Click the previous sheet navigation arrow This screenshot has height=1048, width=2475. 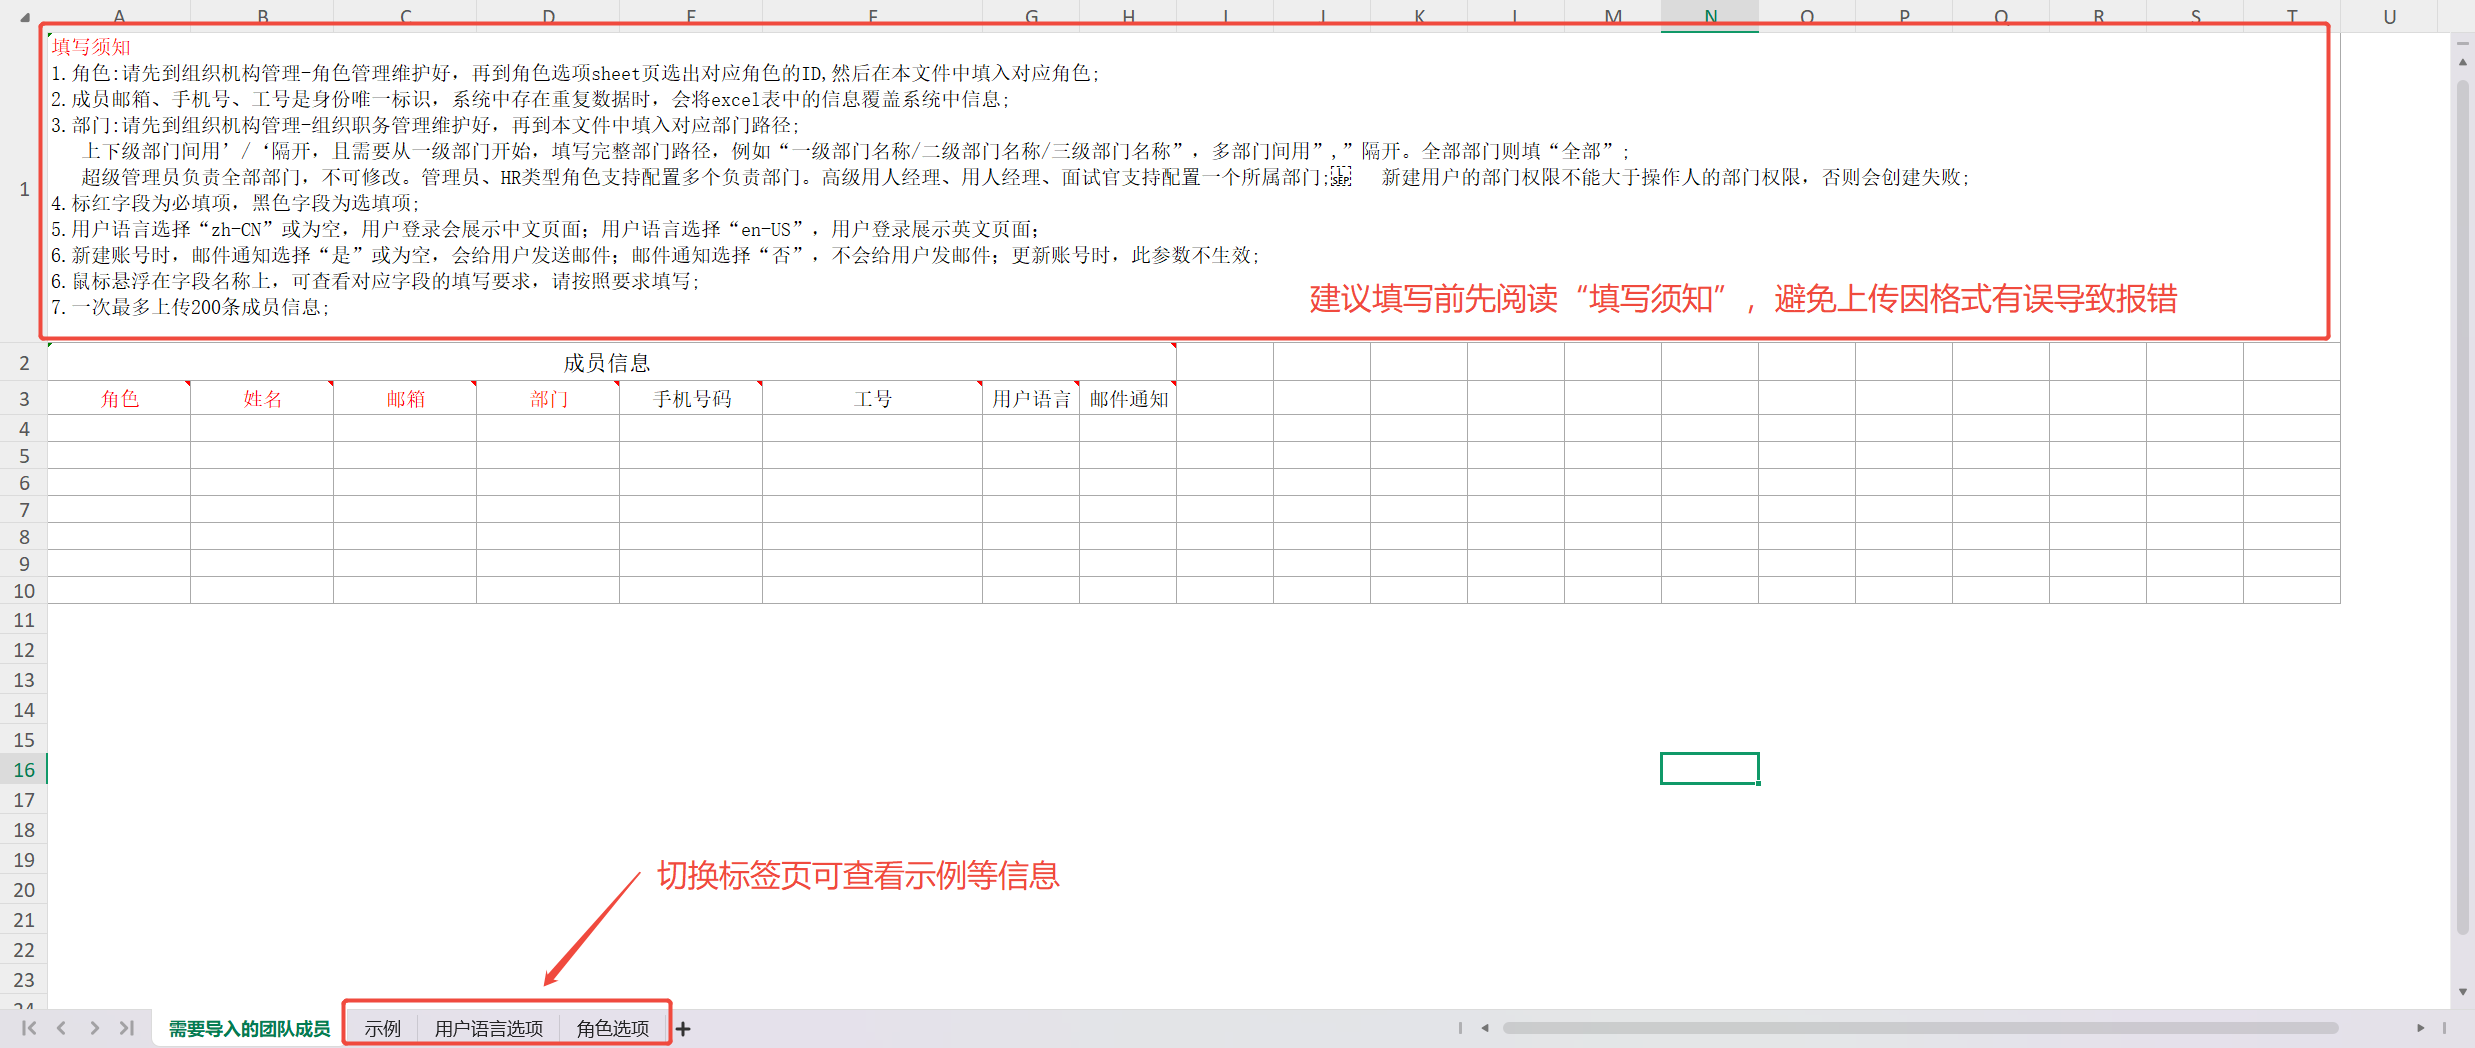(62, 1028)
